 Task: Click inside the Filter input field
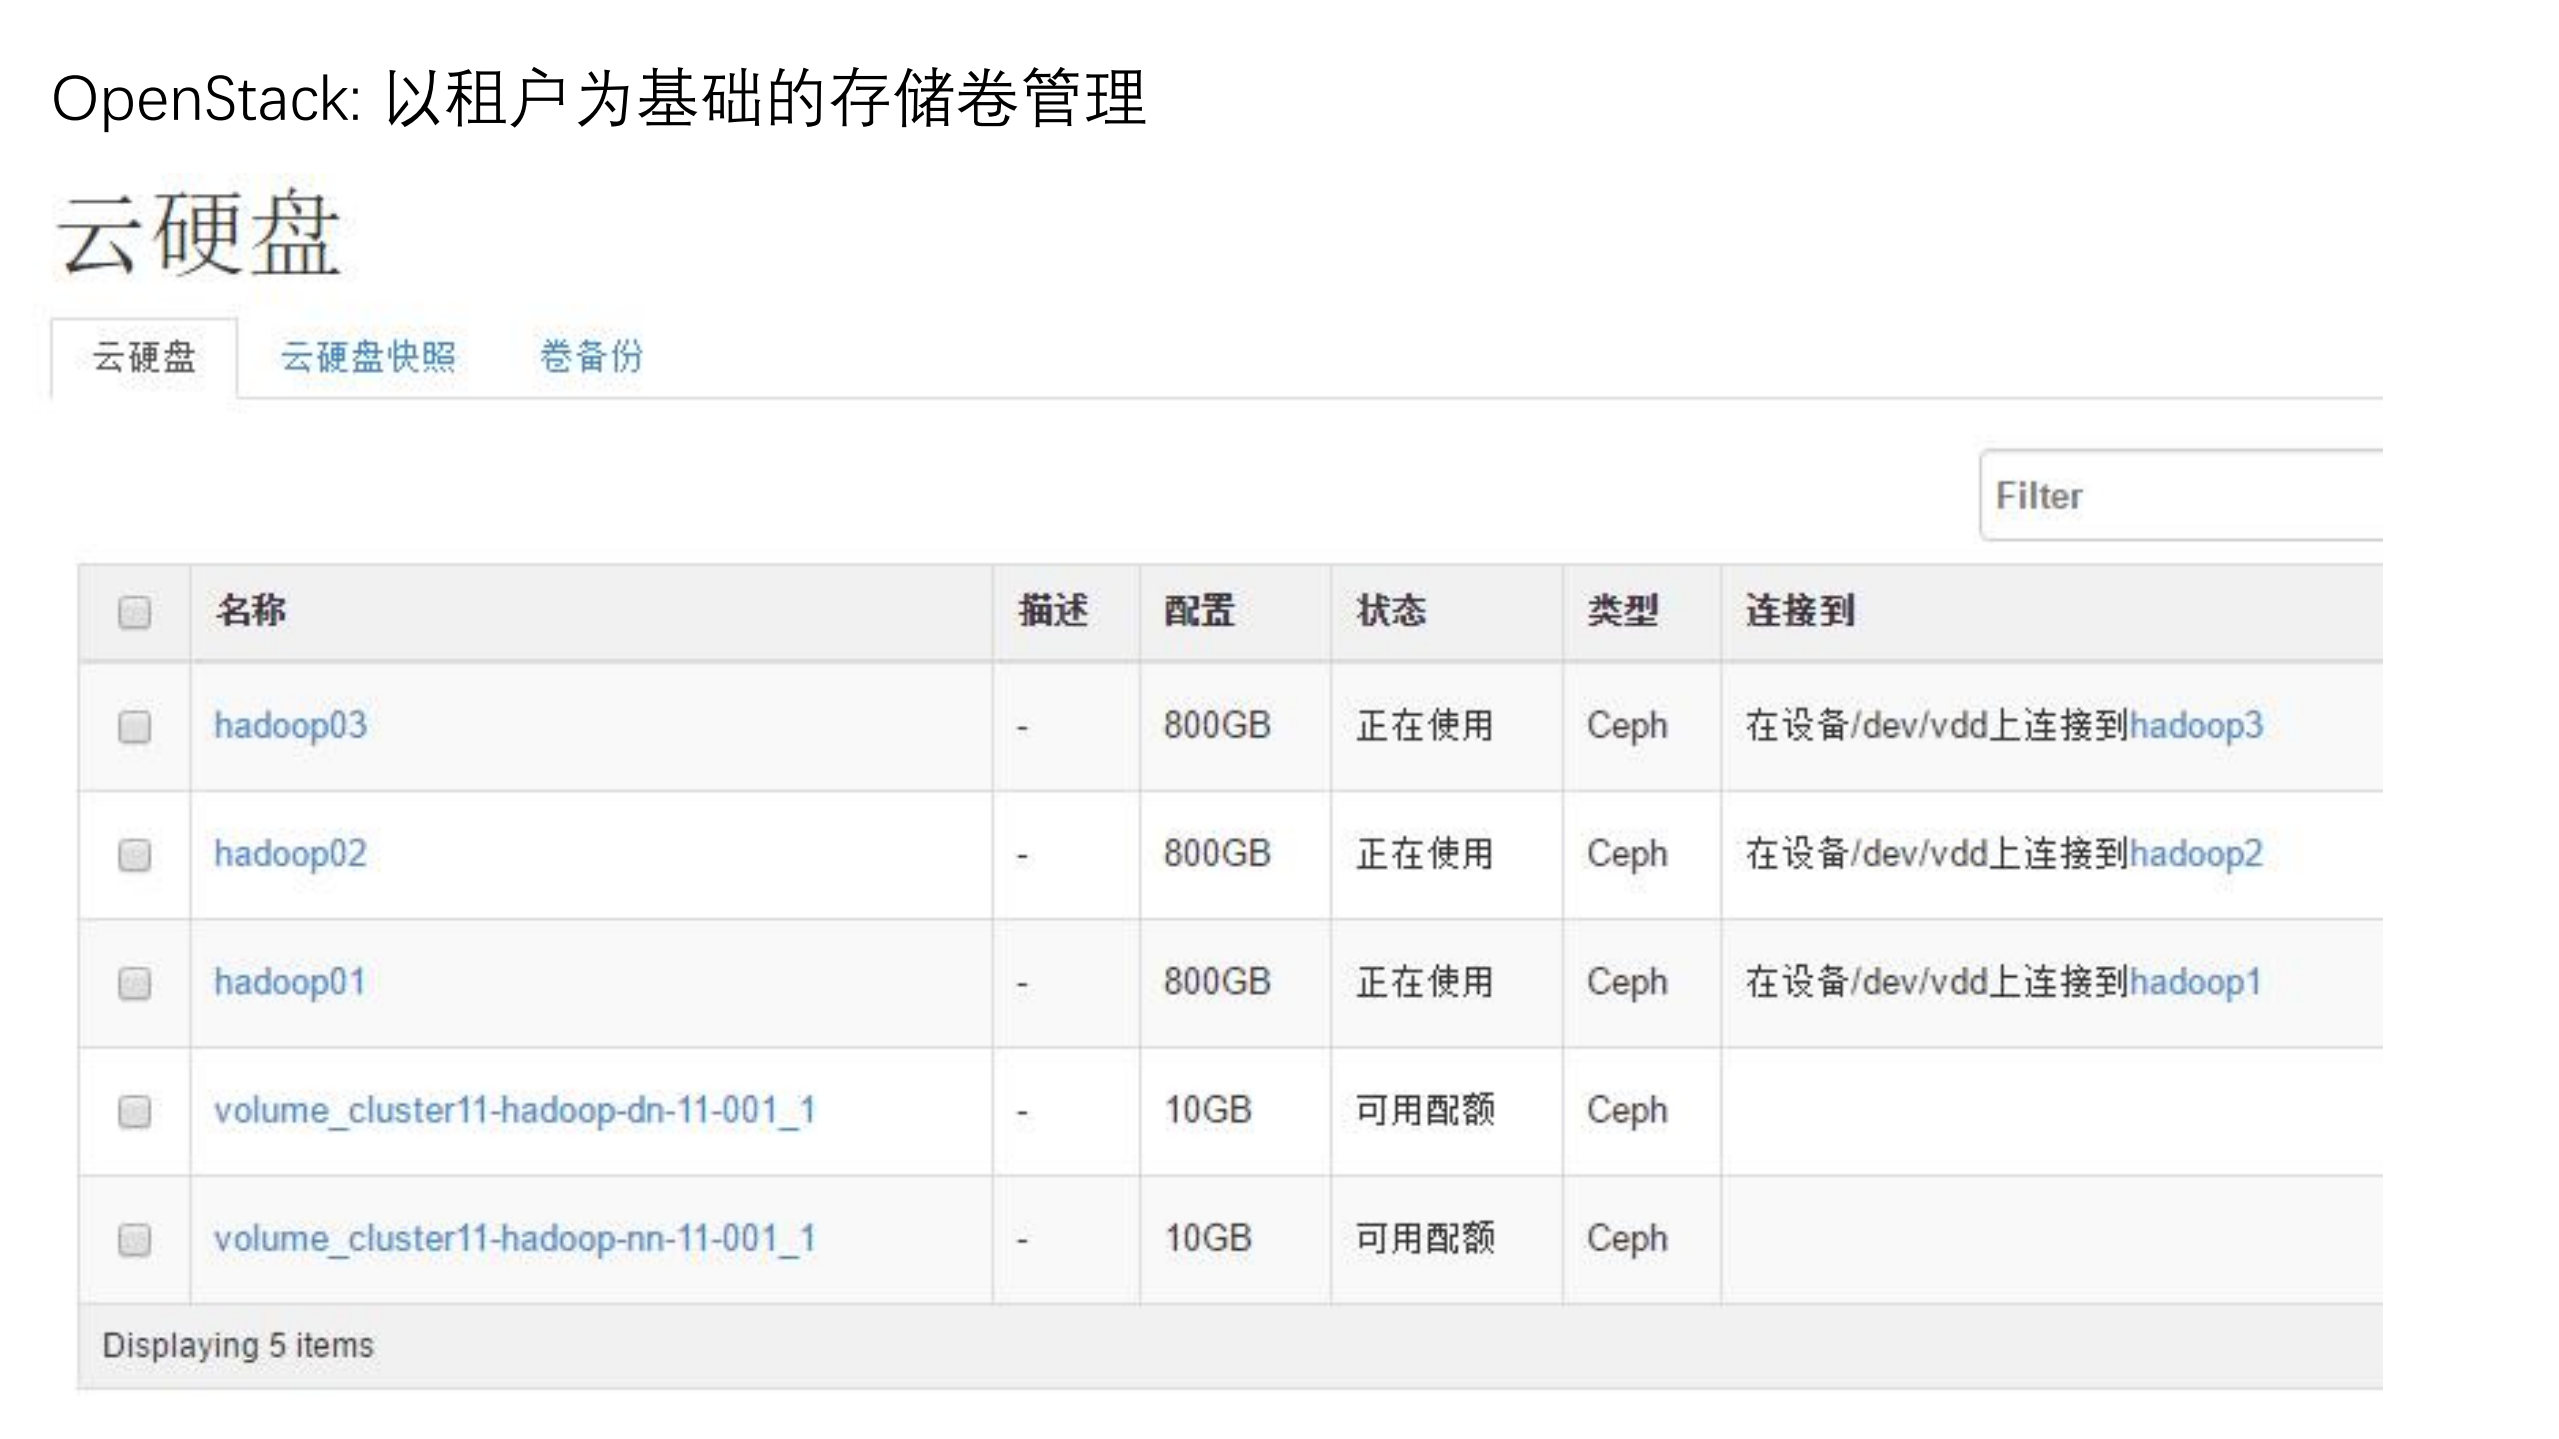(x=2200, y=494)
